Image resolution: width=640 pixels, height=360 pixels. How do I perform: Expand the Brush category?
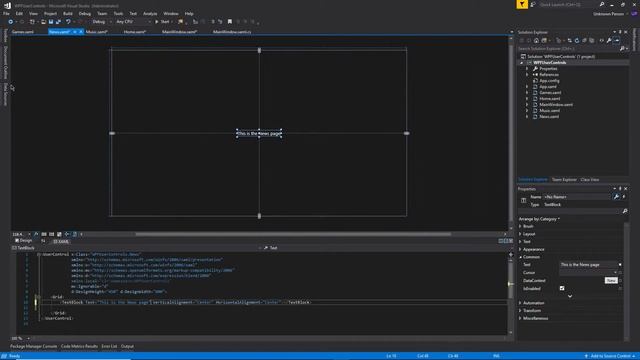(x=520, y=226)
